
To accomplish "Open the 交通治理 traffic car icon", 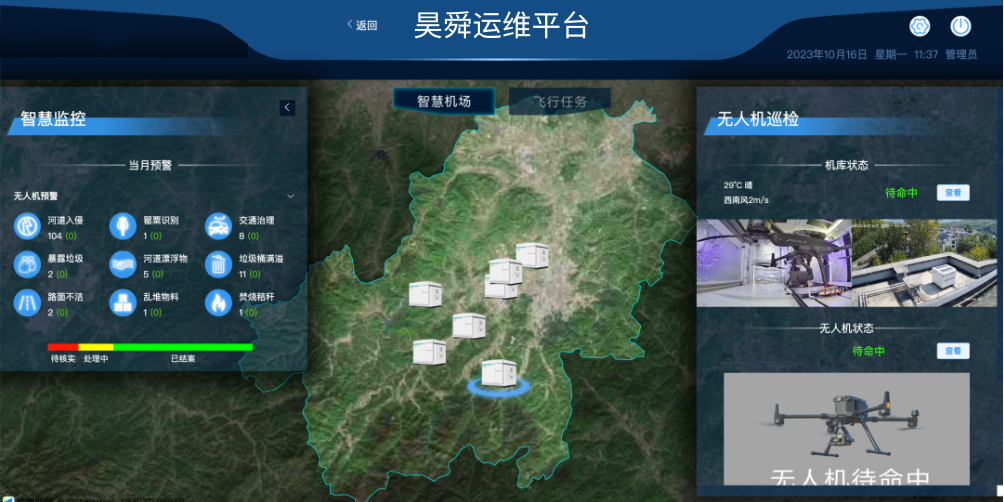I will [x=218, y=226].
